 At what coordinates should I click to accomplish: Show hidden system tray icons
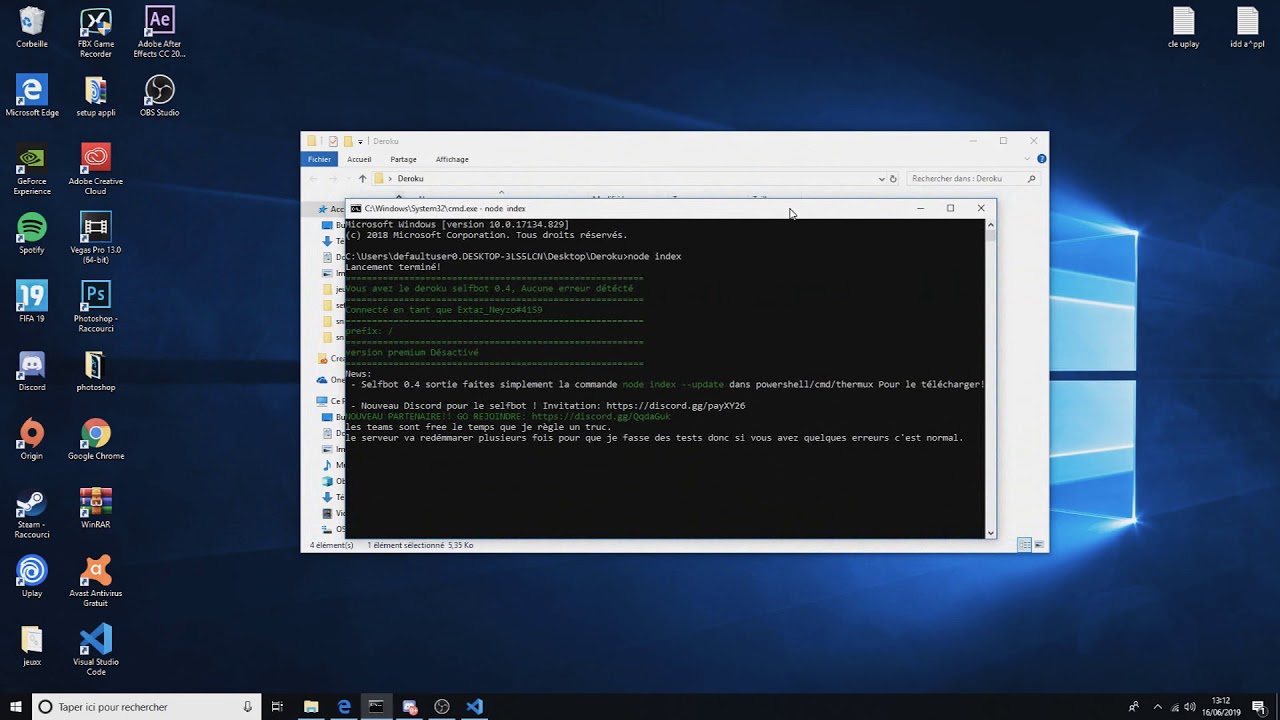tap(1157, 706)
